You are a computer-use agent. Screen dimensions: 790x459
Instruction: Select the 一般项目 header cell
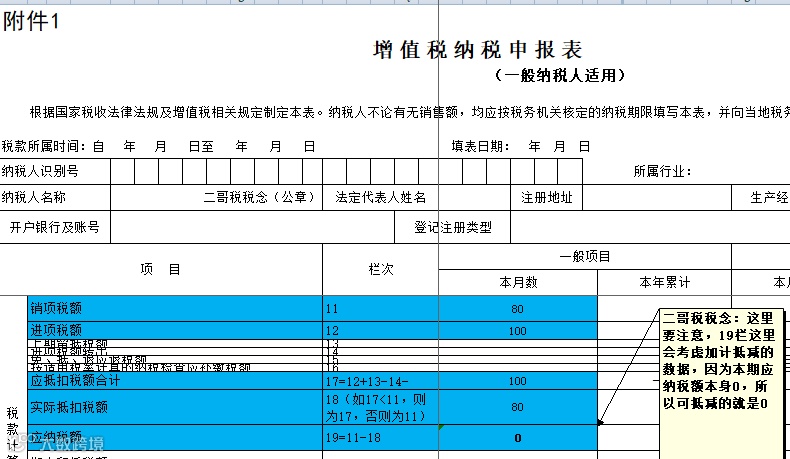(585, 256)
